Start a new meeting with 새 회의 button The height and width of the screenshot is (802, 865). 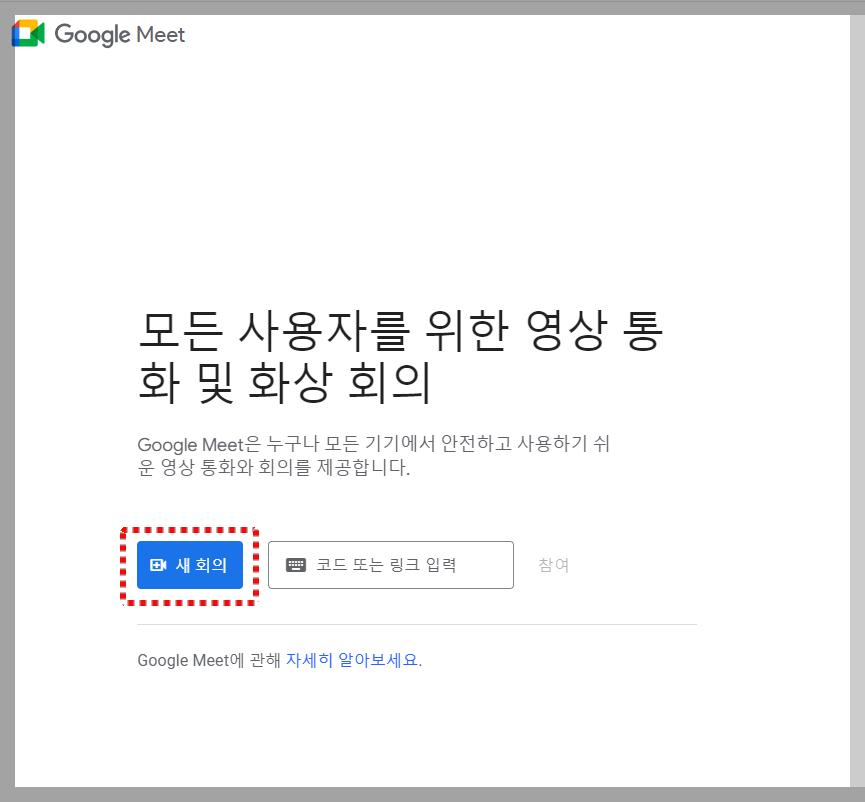point(190,565)
